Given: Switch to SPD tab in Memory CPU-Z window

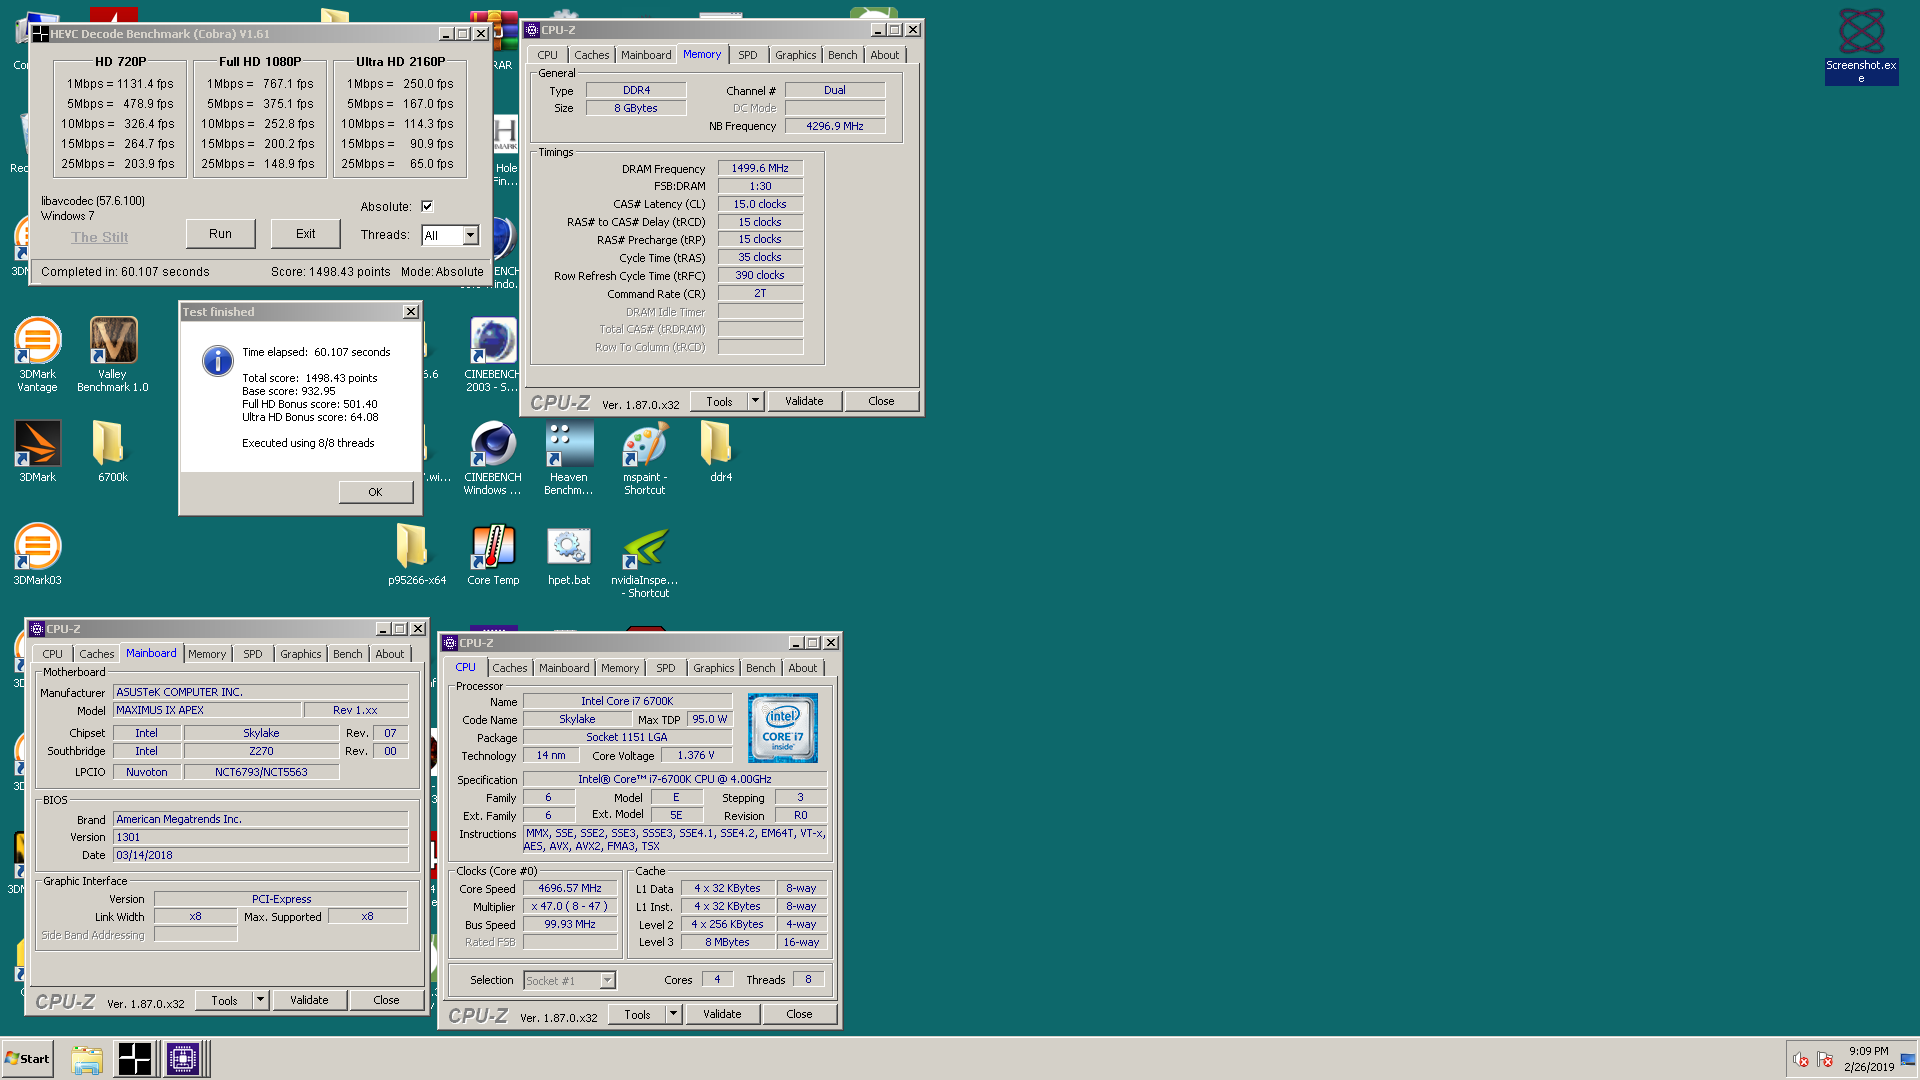Looking at the screenshot, I should (747, 55).
